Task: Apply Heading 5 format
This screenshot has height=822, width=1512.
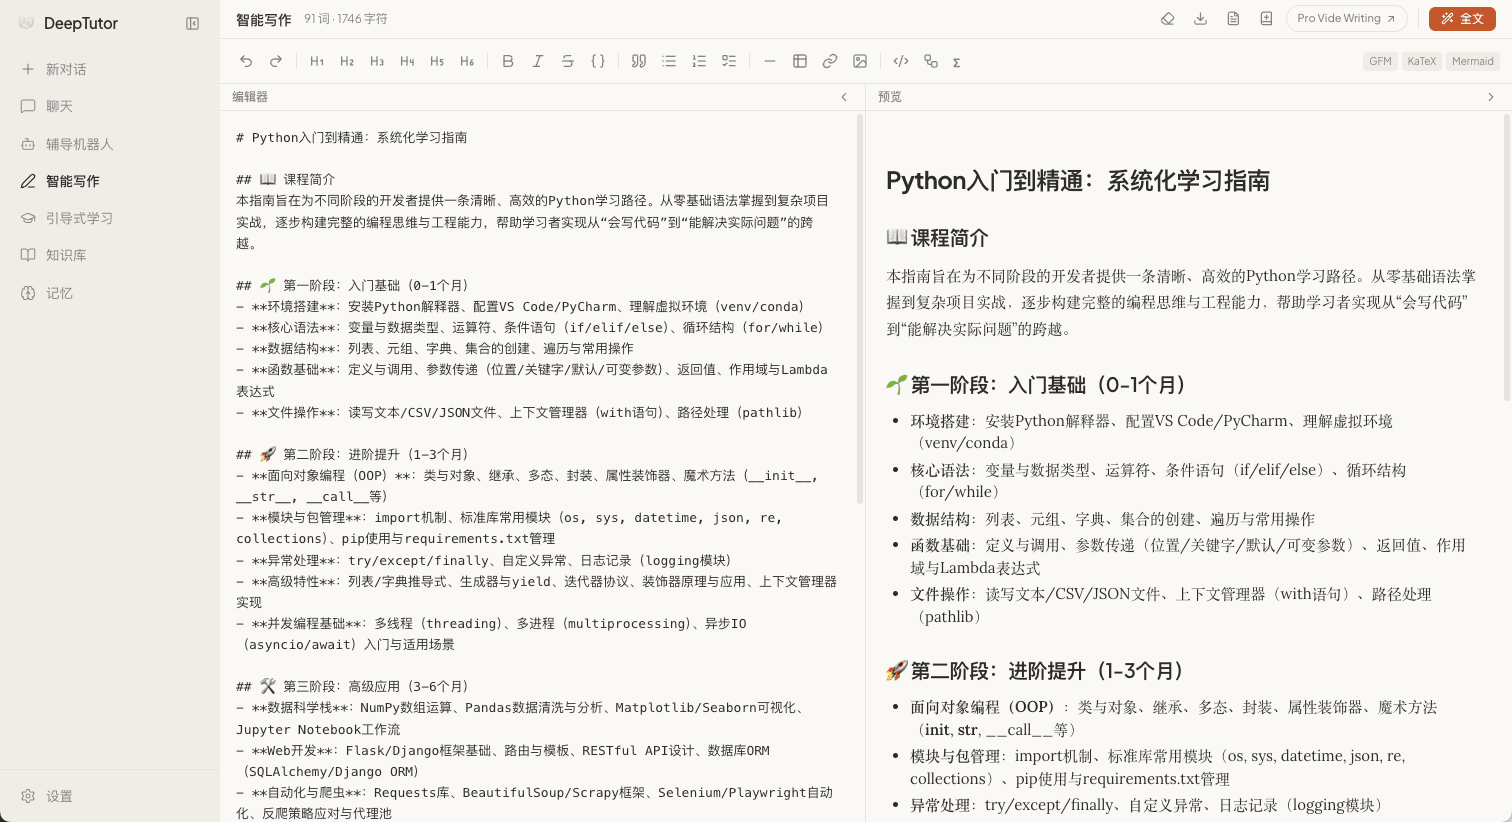Action: [437, 61]
